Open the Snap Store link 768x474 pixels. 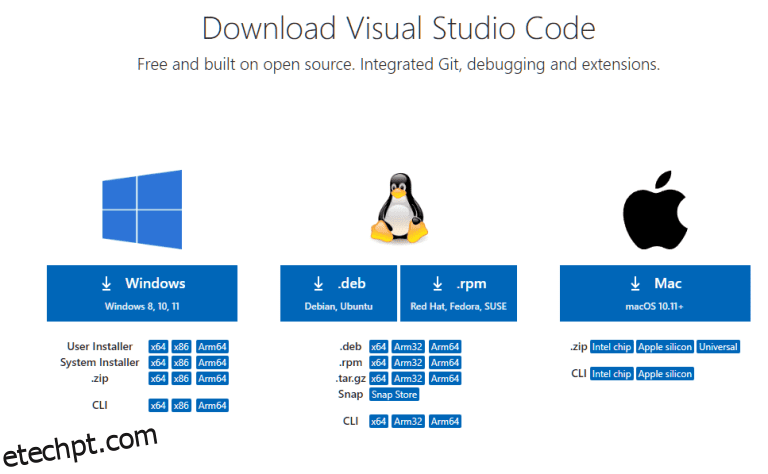coord(394,395)
